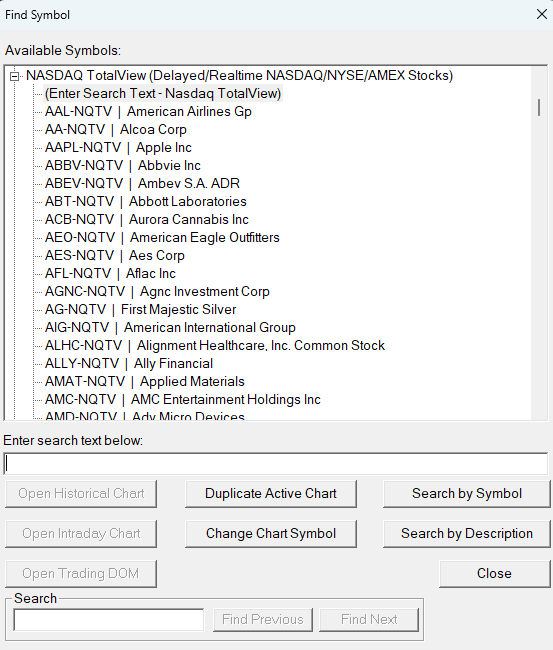This screenshot has height=650, width=553.
Task: Click Open Historical Chart button
Action: click(x=81, y=494)
